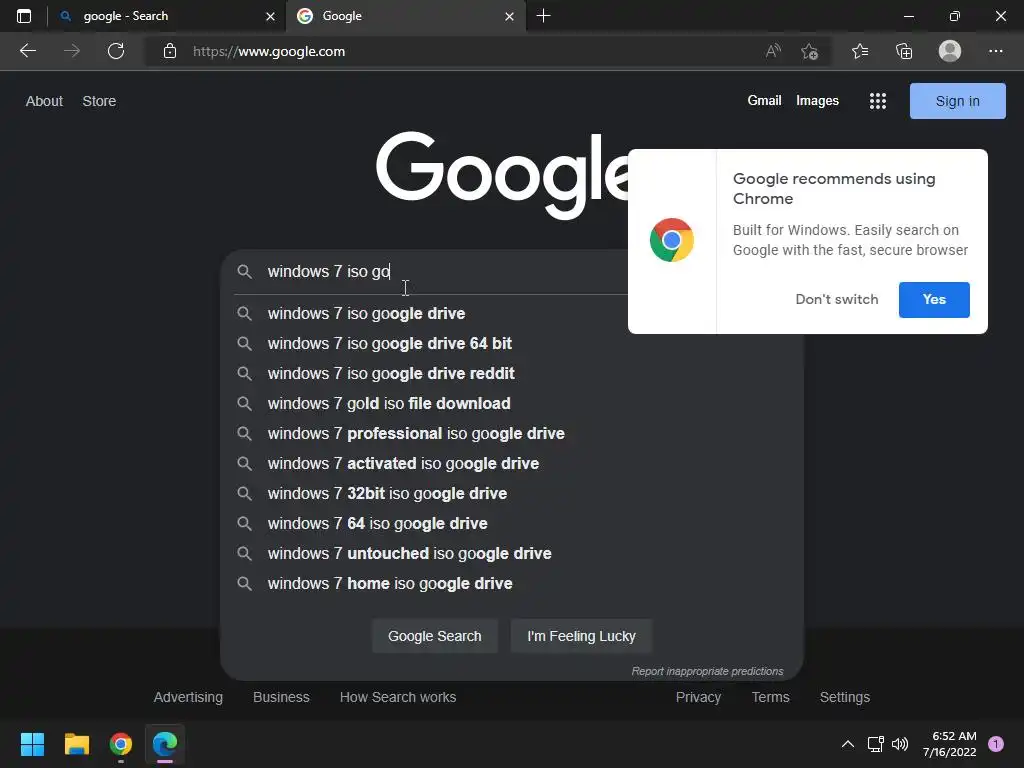Select suggestion 'windows 7 activated iso google drive'
This screenshot has width=1024, height=768.
pos(511,464)
